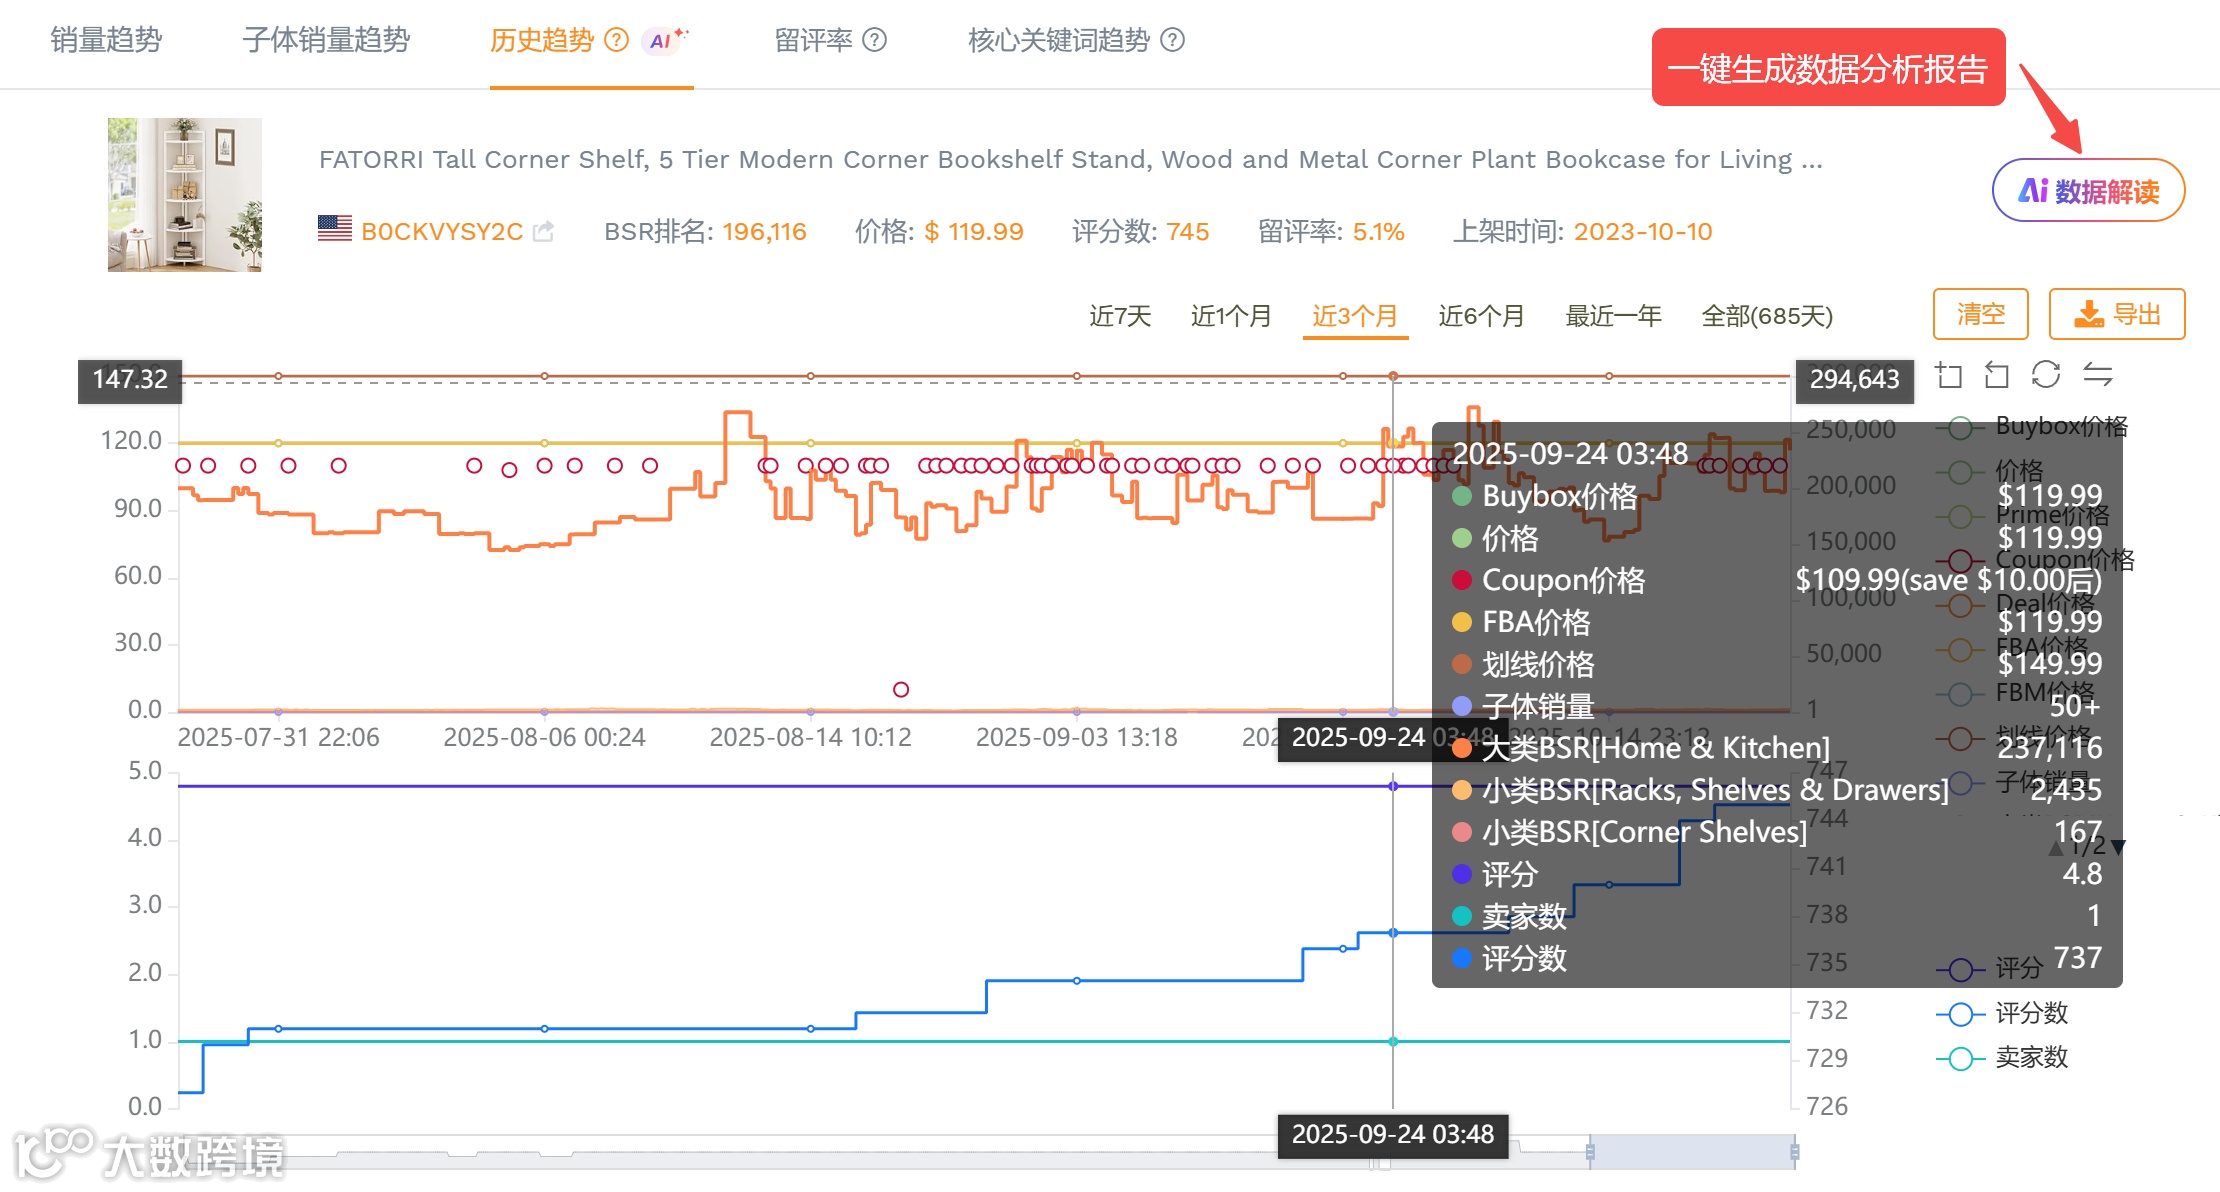Click the help icon beside 留评率
The height and width of the screenshot is (1192, 2220).
pyautogui.click(x=874, y=40)
